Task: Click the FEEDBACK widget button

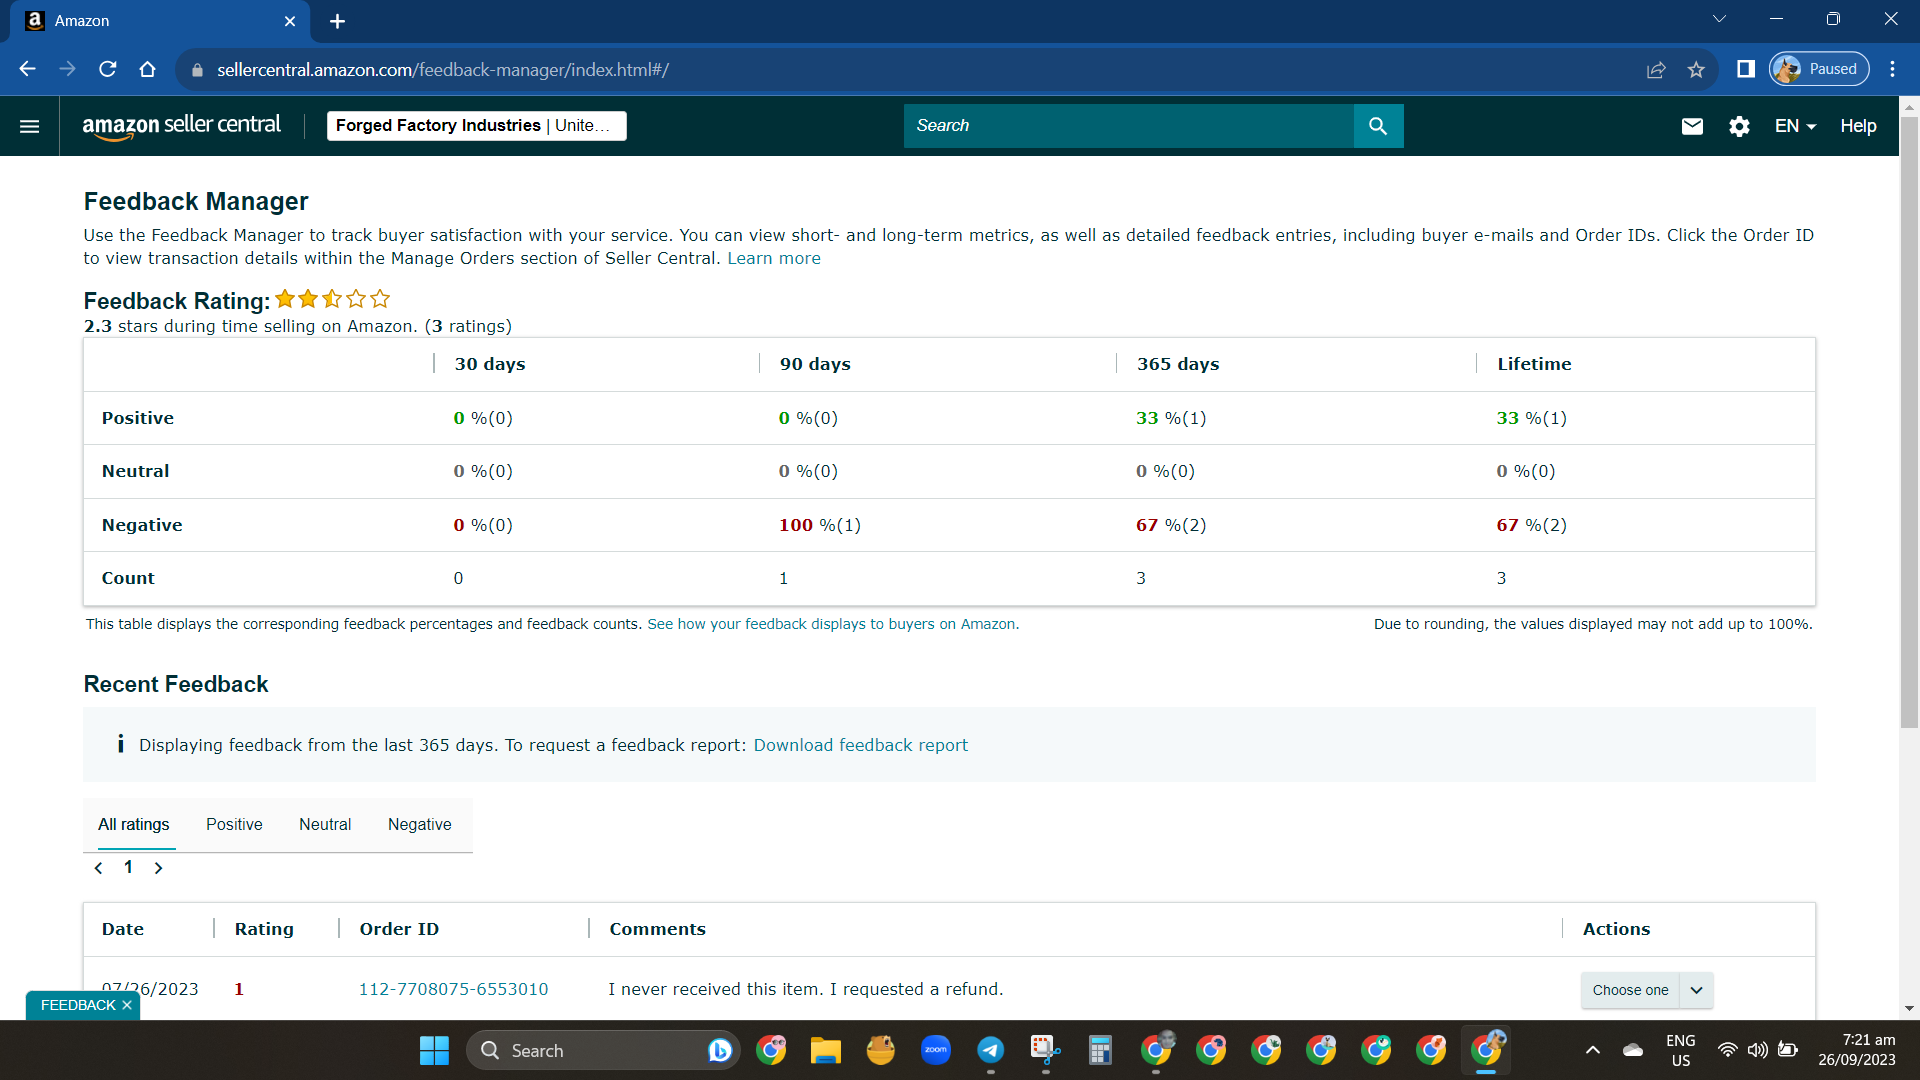Action: pos(78,1005)
